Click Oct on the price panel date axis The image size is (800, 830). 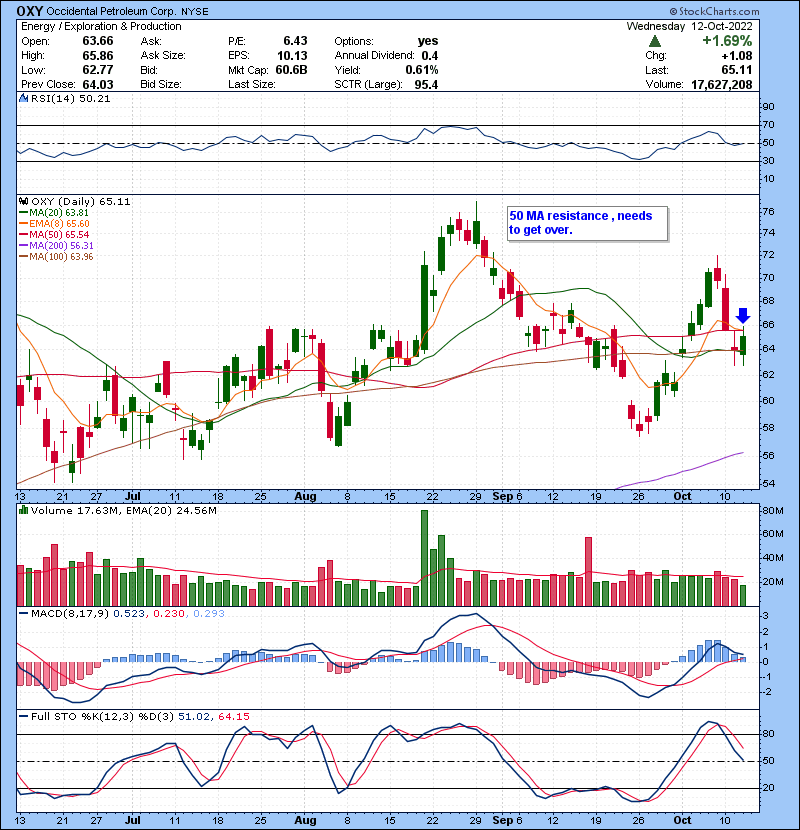pyautogui.click(x=682, y=497)
